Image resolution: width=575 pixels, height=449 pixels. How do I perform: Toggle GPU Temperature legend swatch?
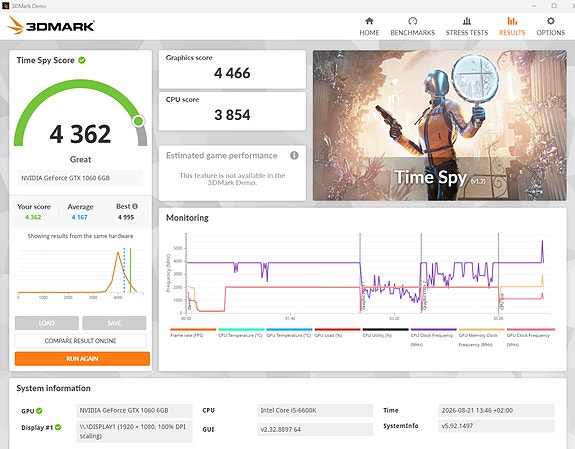click(289, 329)
